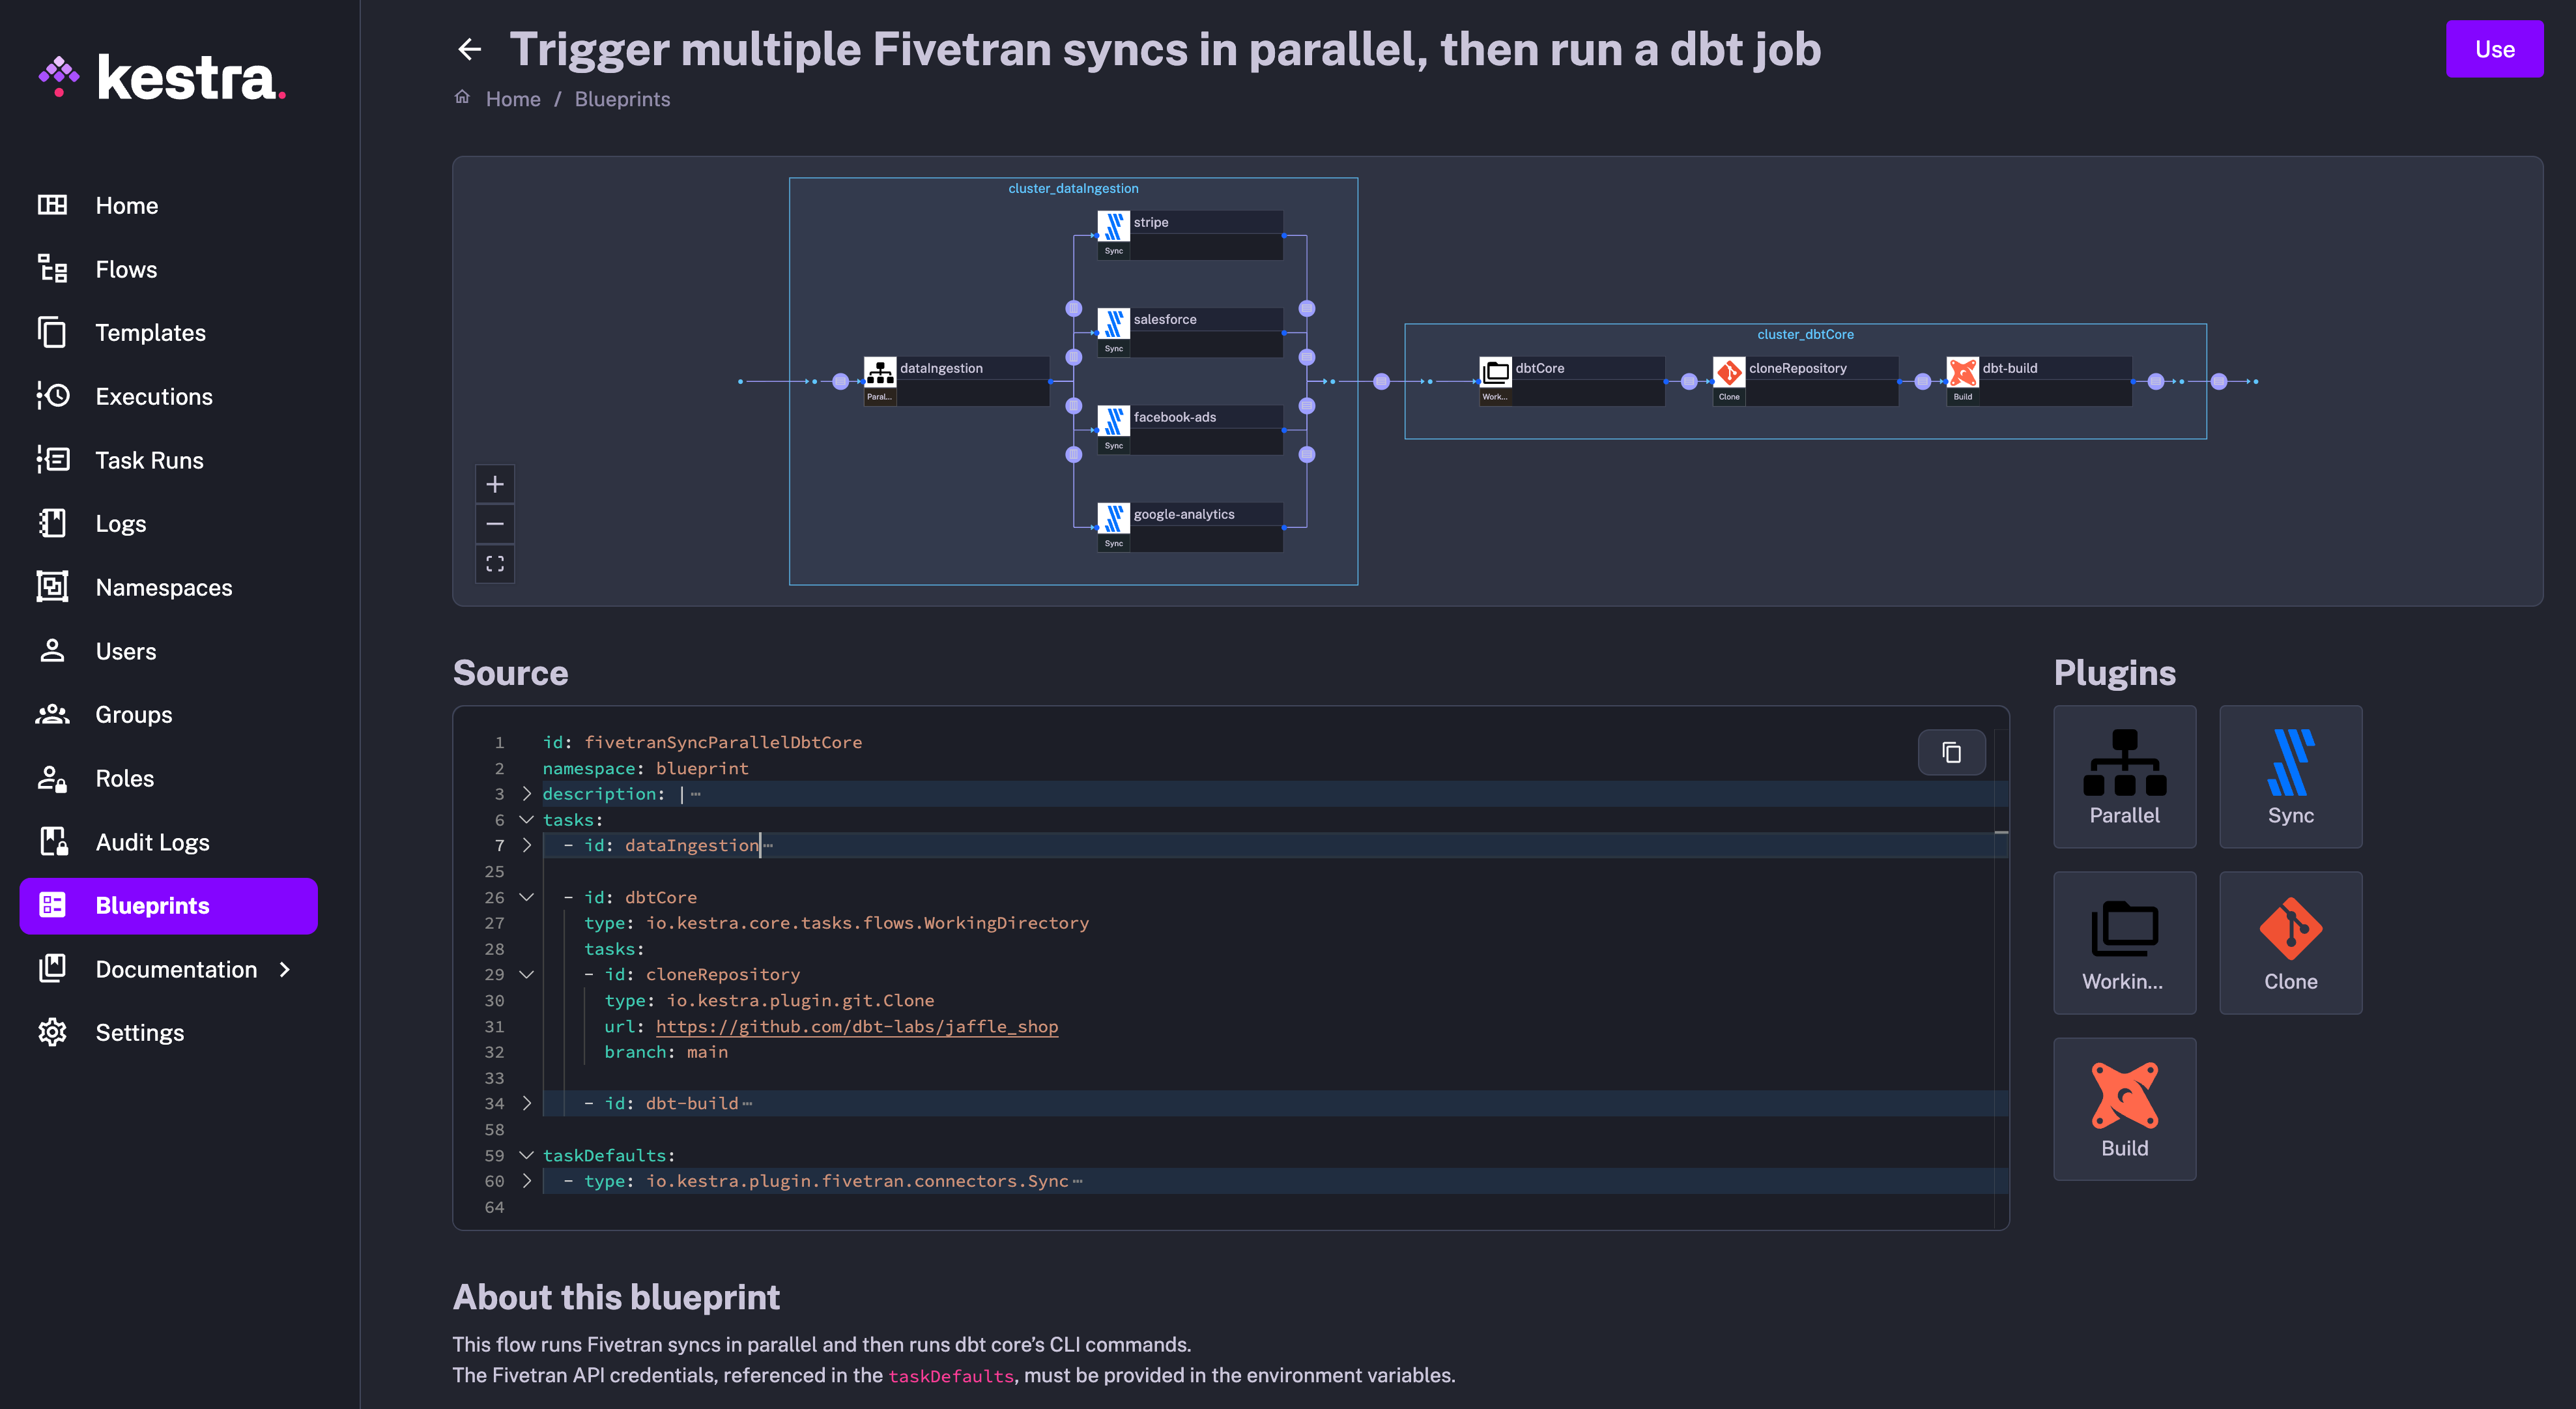Open Executions from the sidebar

[154, 396]
